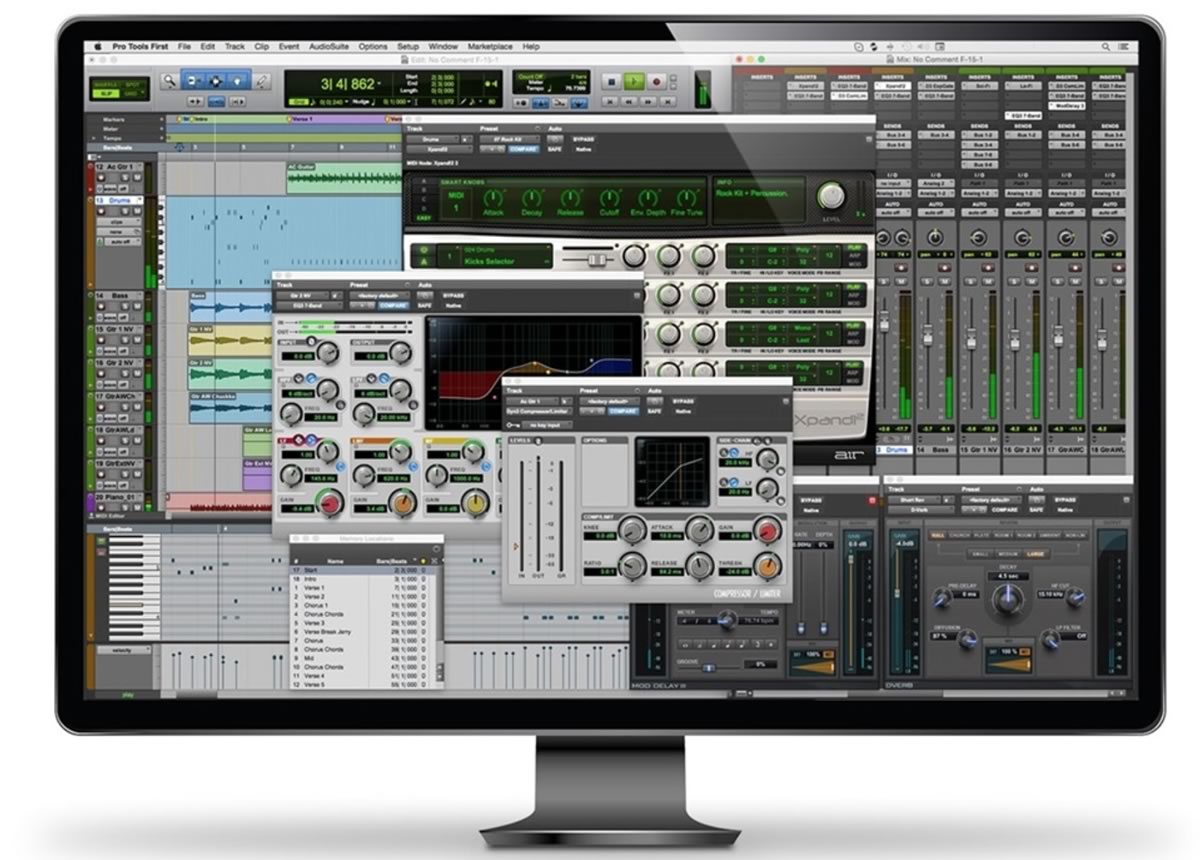Screen dimensions: 1200x860
Task: Toggle BYPASS in the Compressor/Limiter window
Action: coord(682,401)
